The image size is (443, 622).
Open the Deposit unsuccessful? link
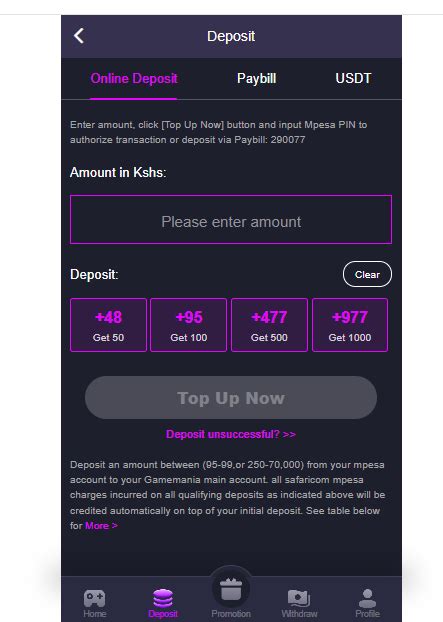(x=231, y=434)
